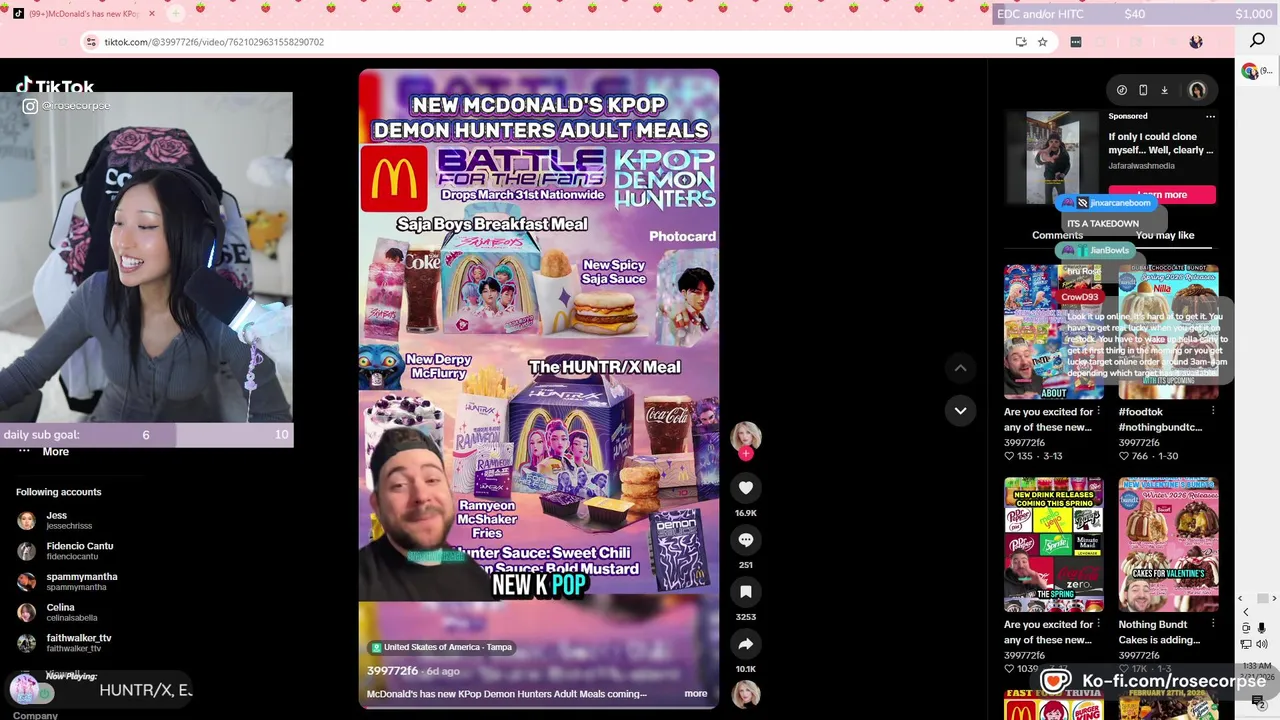Click the 'Following accounts' heading

click(x=58, y=492)
